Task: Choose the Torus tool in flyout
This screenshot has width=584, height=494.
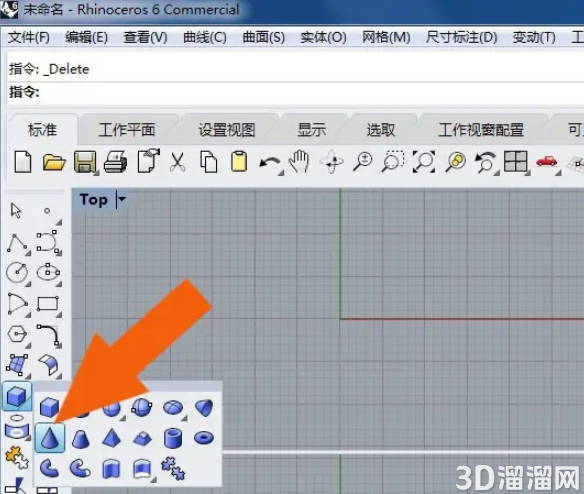Action: click(x=204, y=438)
